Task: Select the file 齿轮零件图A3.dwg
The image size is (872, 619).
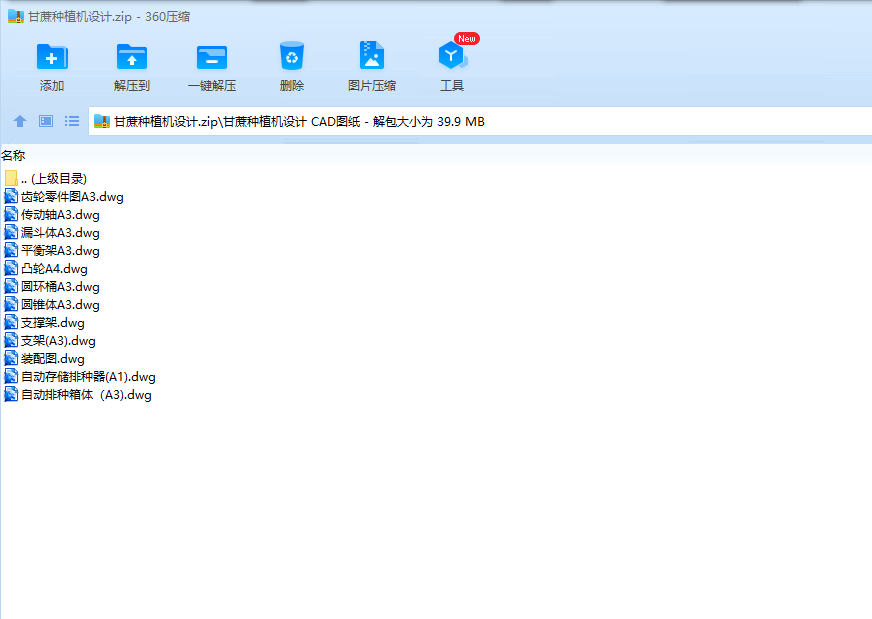Action: [x=72, y=197]
